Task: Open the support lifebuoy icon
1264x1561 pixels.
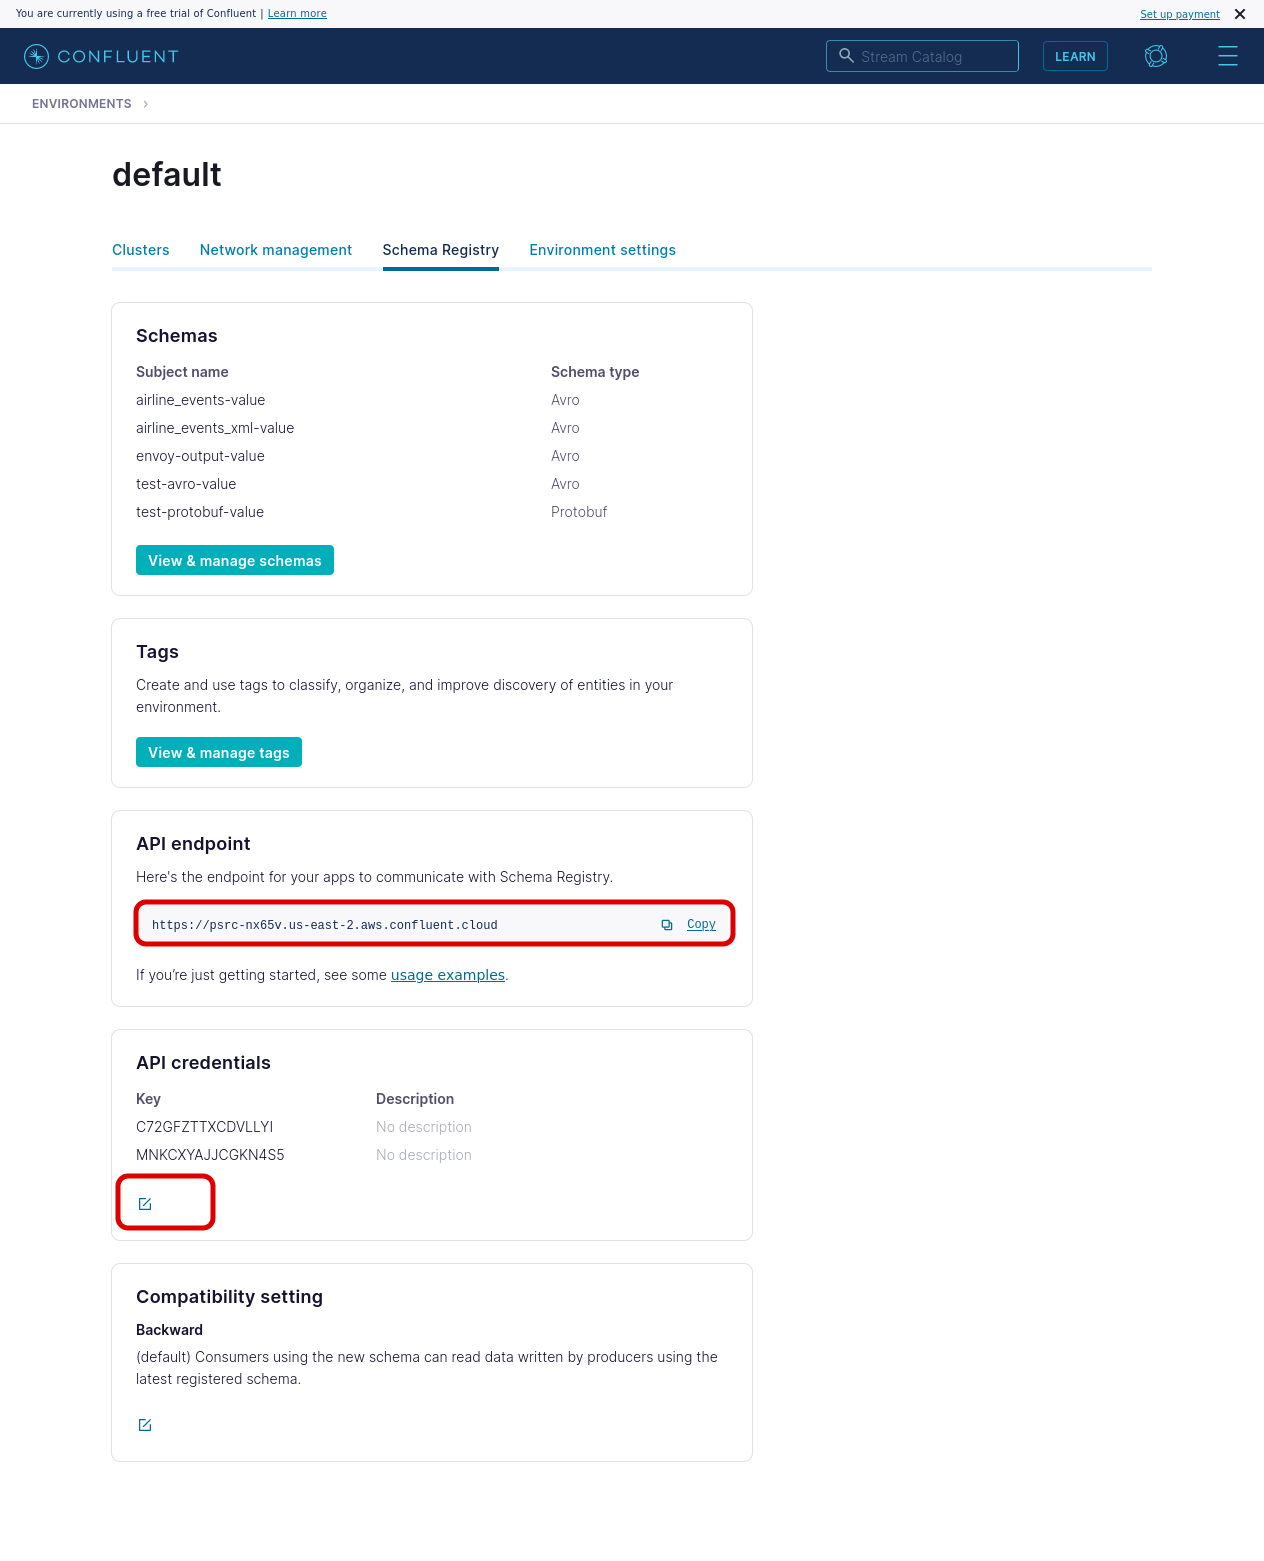Action: pyautogui.click(x=1156, y=56)
